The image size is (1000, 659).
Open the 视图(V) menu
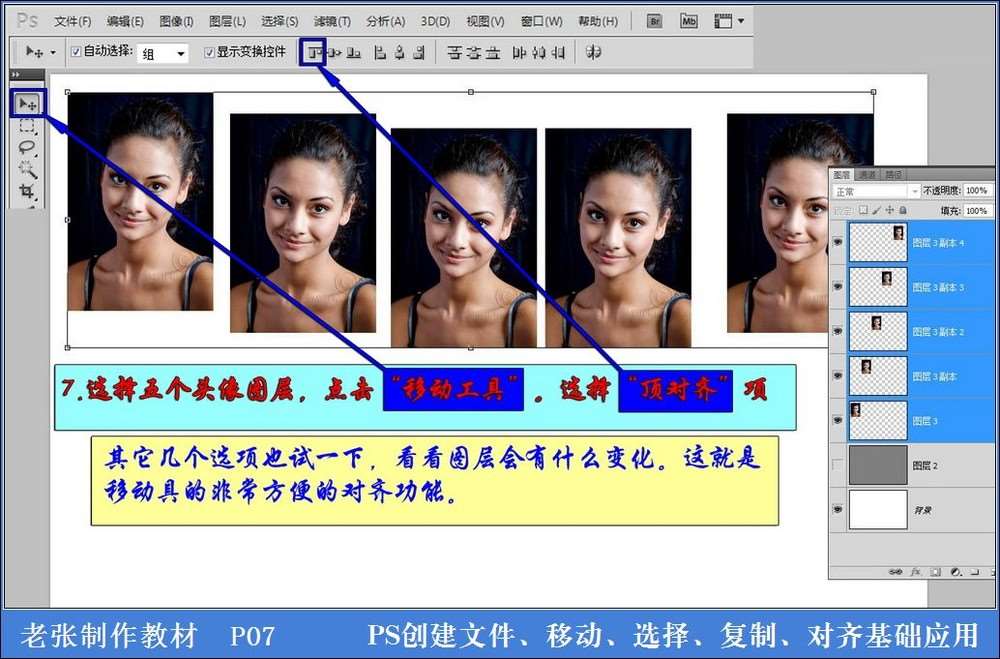[x=485, y=21]
